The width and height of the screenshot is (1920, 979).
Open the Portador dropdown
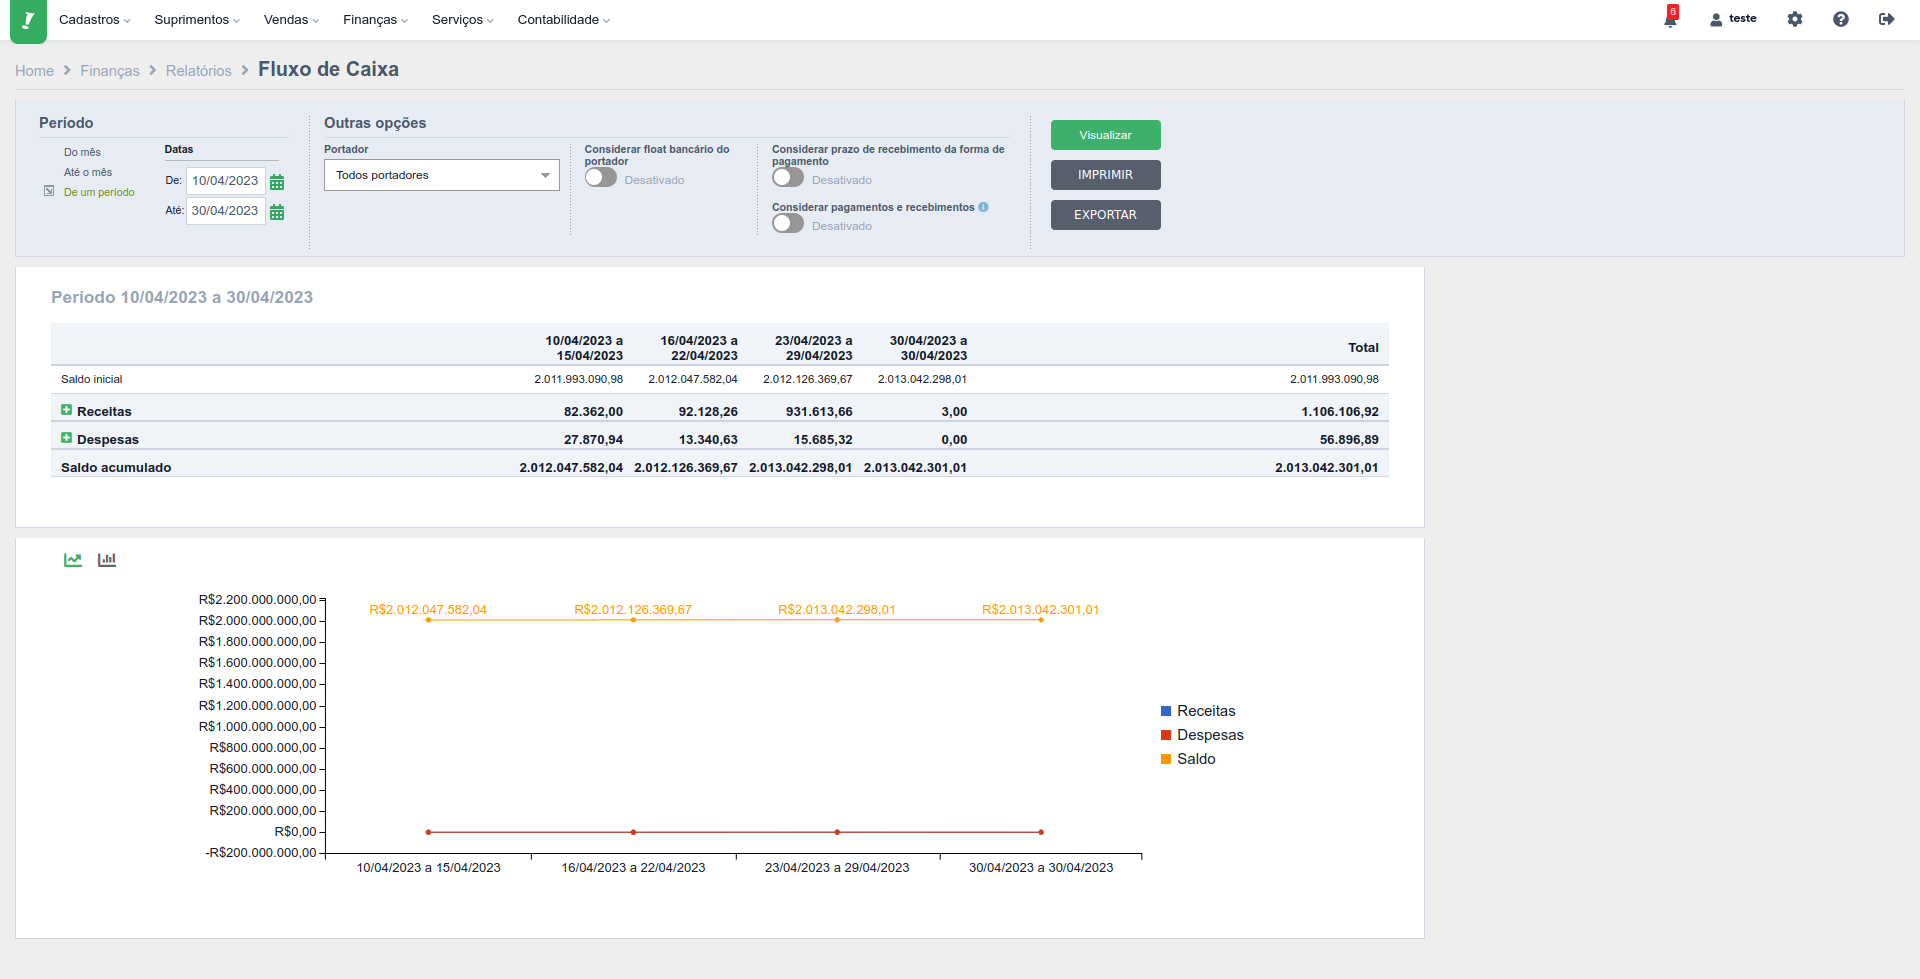pos(441,175)
